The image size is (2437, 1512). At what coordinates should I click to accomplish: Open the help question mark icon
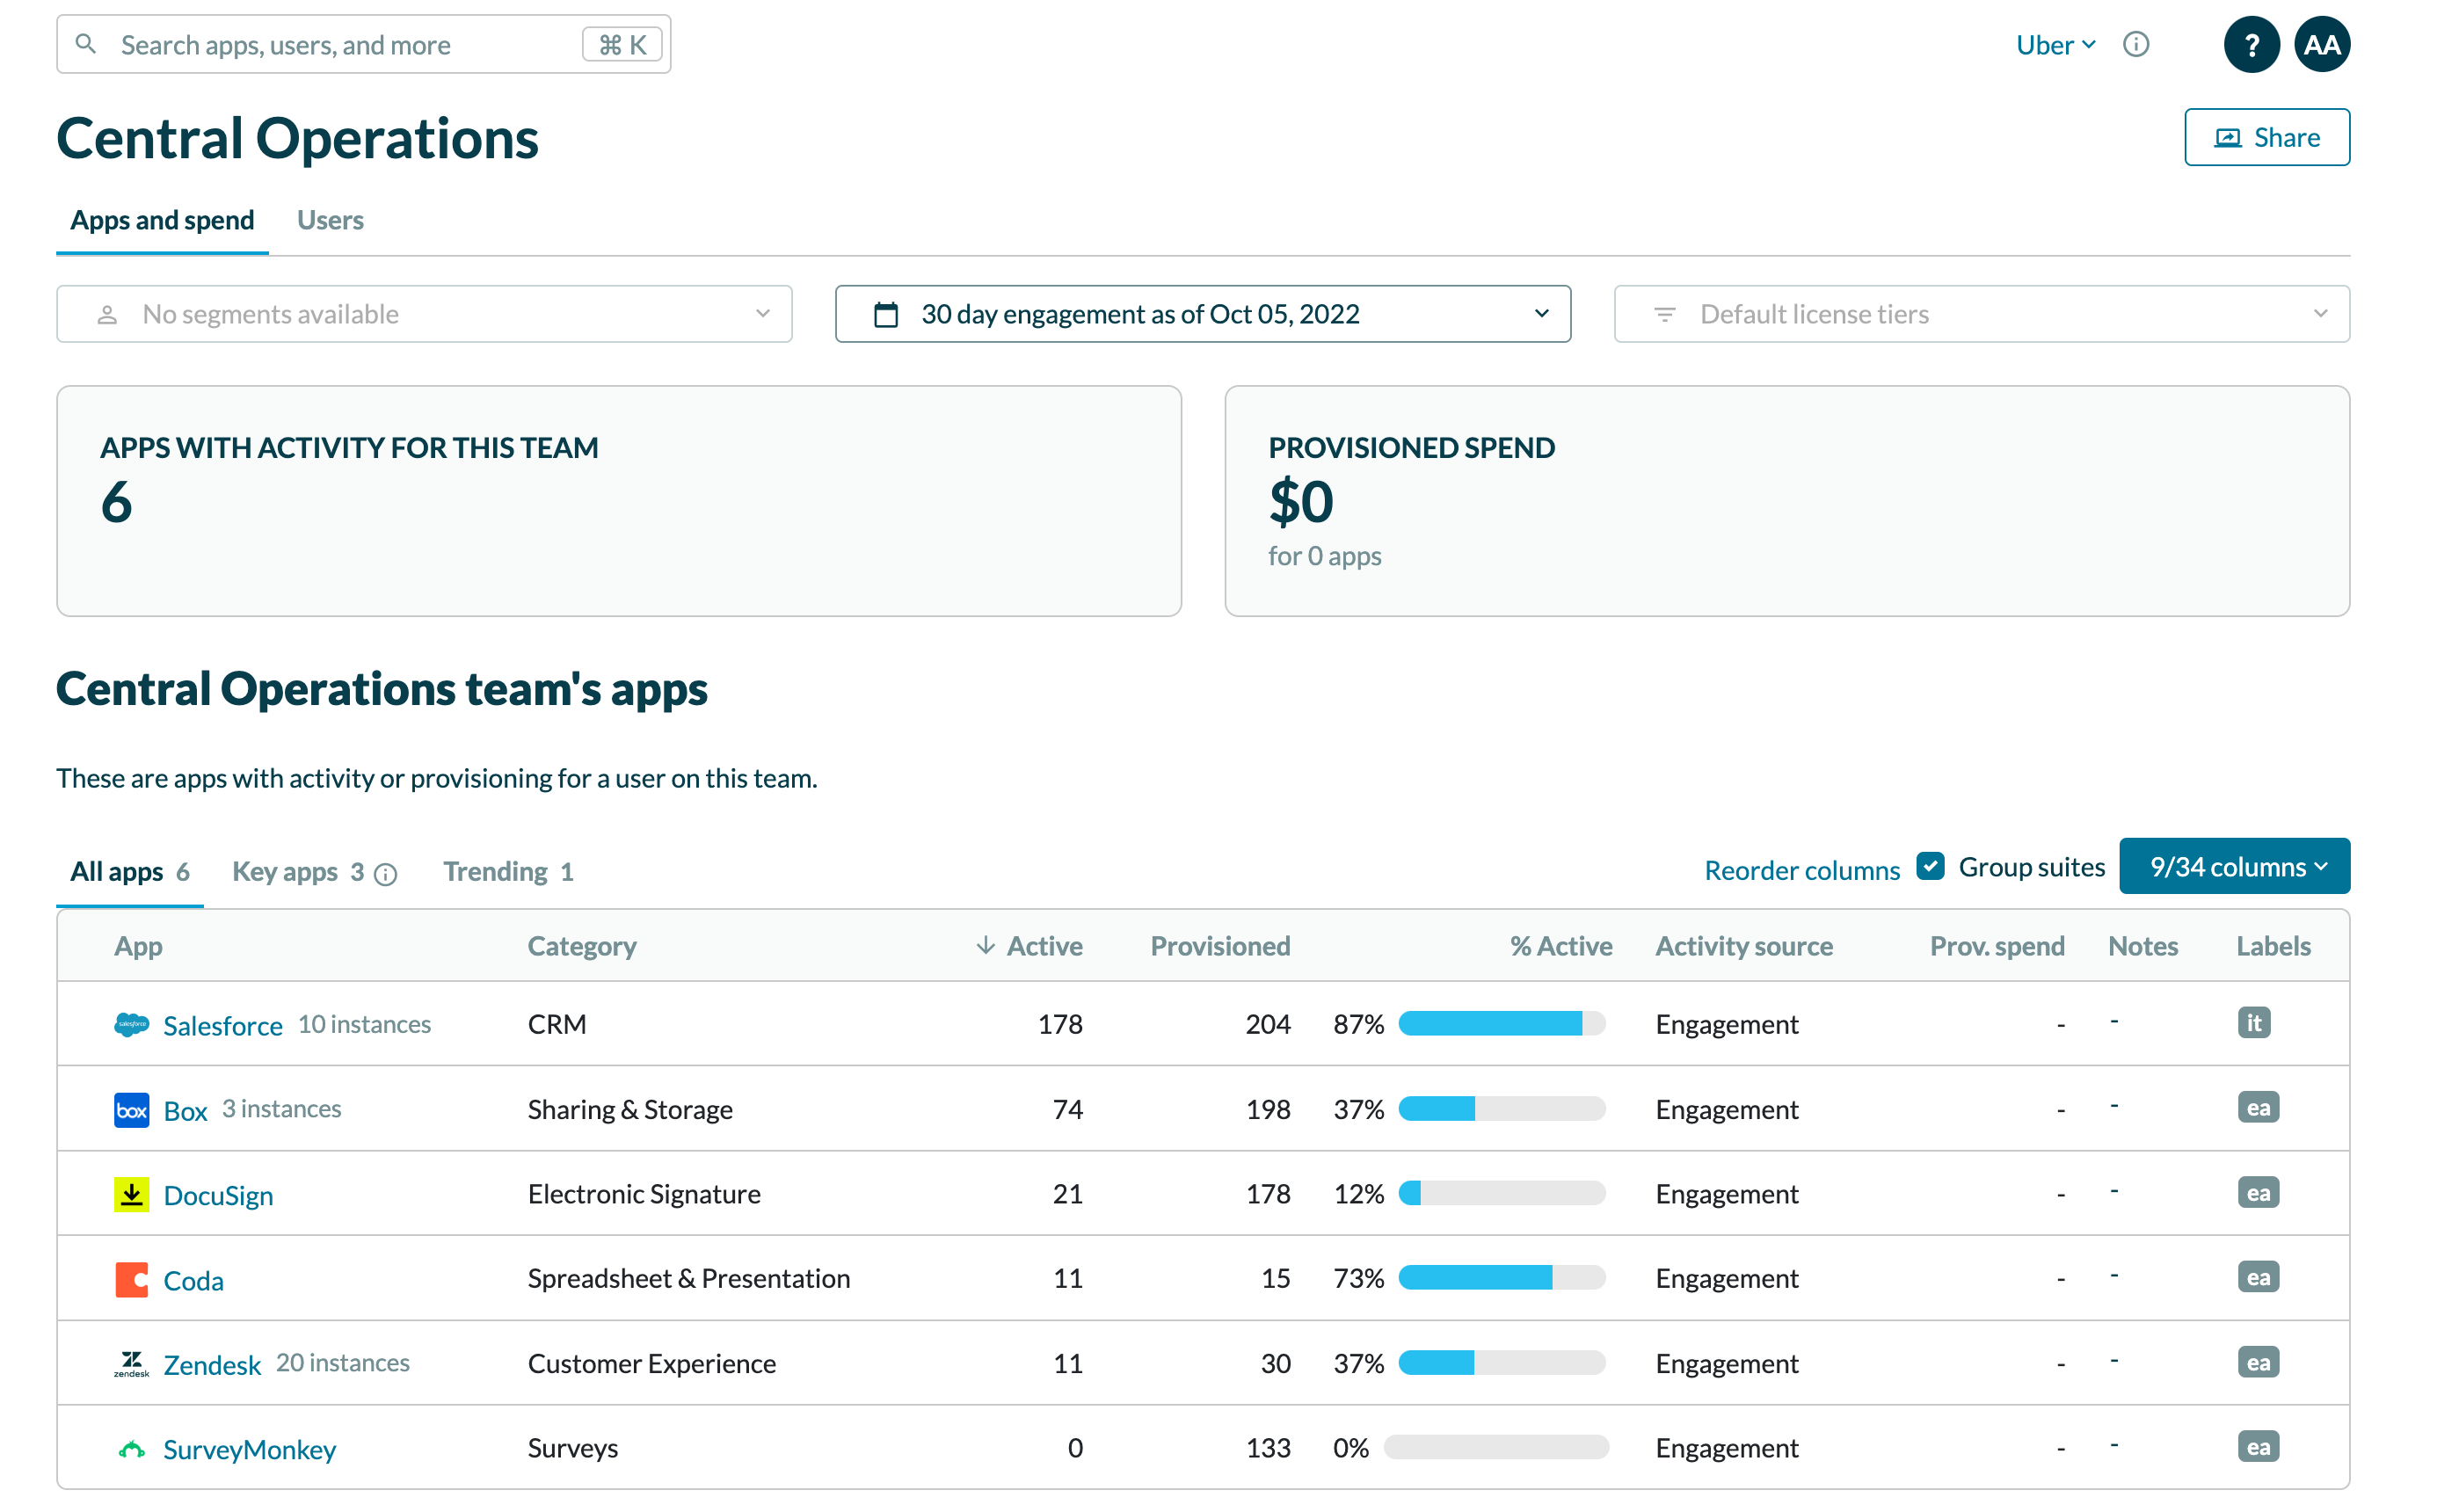click(2250, 45)
